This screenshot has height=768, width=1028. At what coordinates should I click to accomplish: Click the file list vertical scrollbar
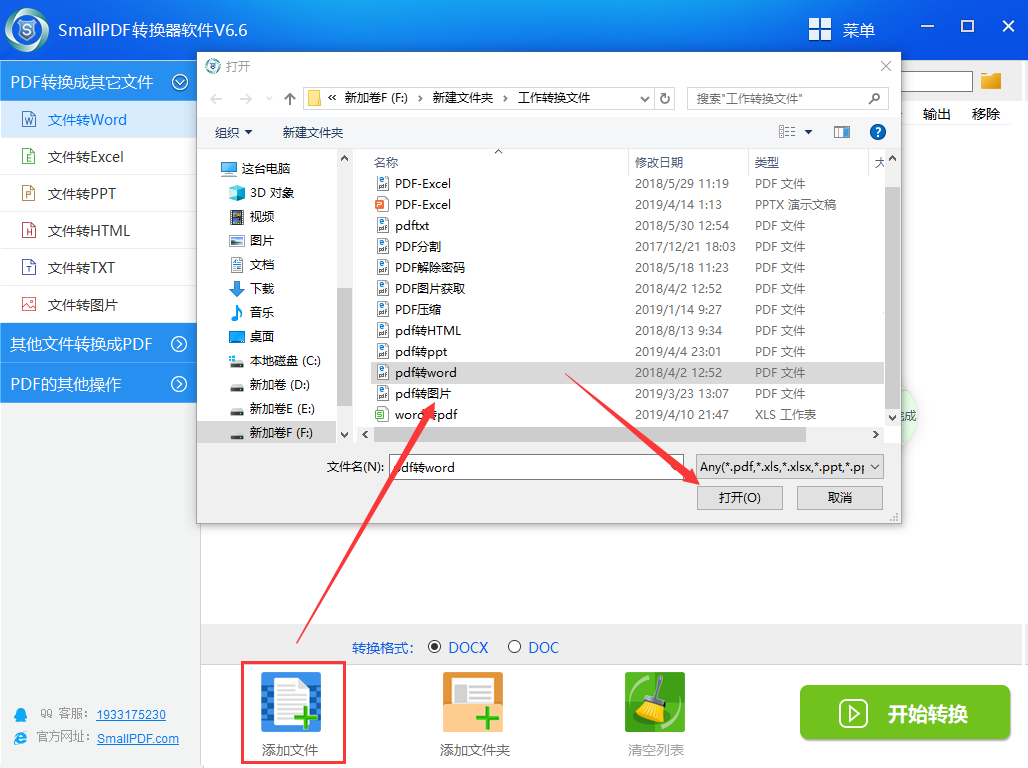tap(892, 298)
